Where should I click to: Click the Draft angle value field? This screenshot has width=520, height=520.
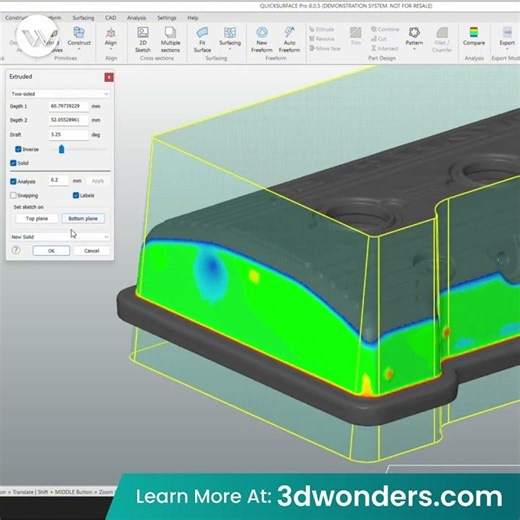pos(69,134)
